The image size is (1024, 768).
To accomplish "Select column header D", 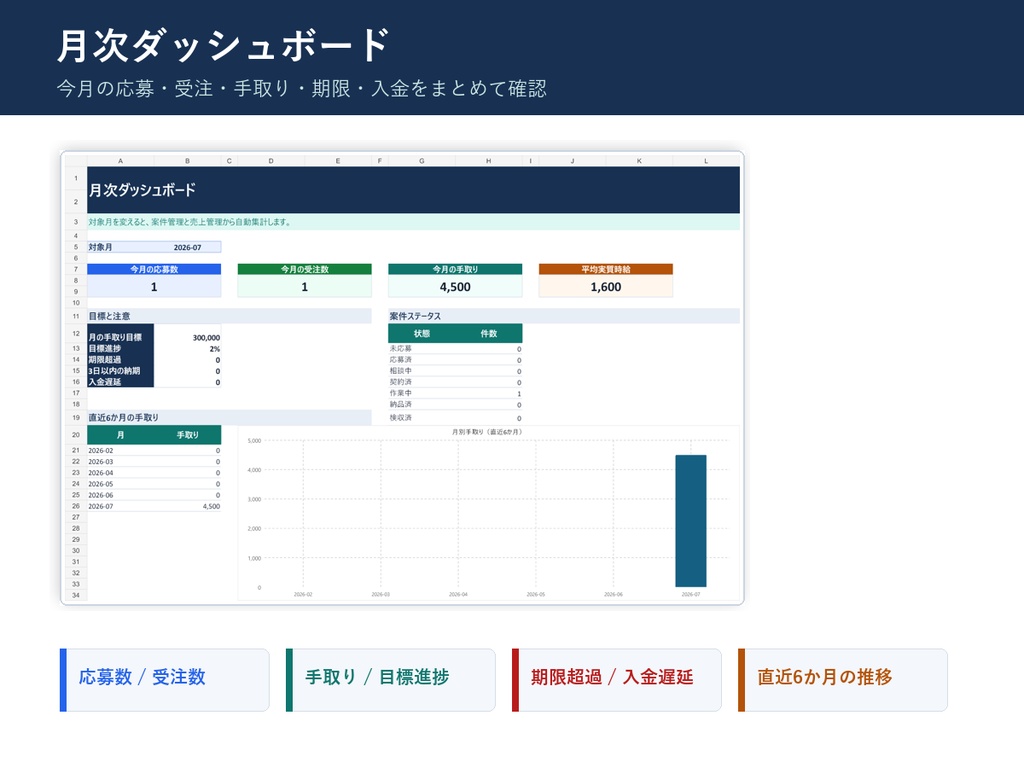I will (x=271, y=161).
